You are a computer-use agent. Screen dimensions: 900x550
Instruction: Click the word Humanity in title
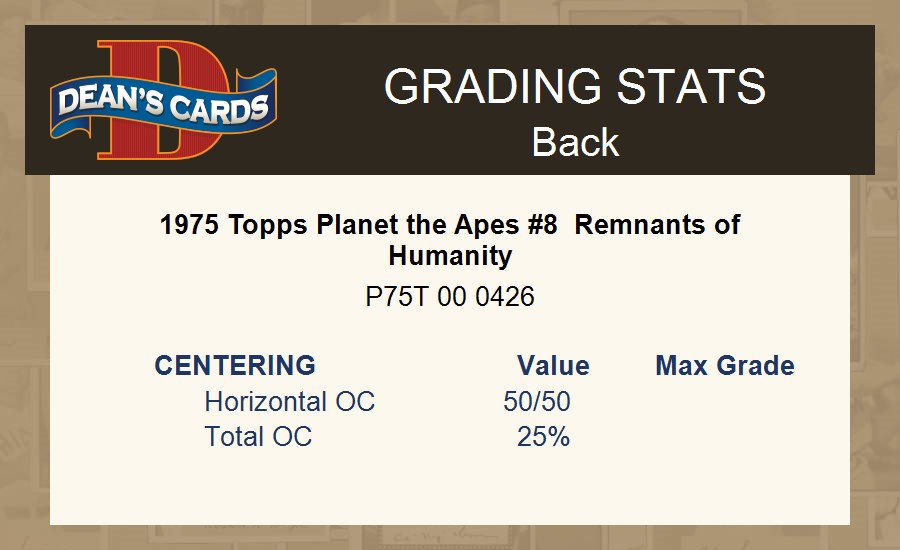pyautogui.click(x=450, y=255)
